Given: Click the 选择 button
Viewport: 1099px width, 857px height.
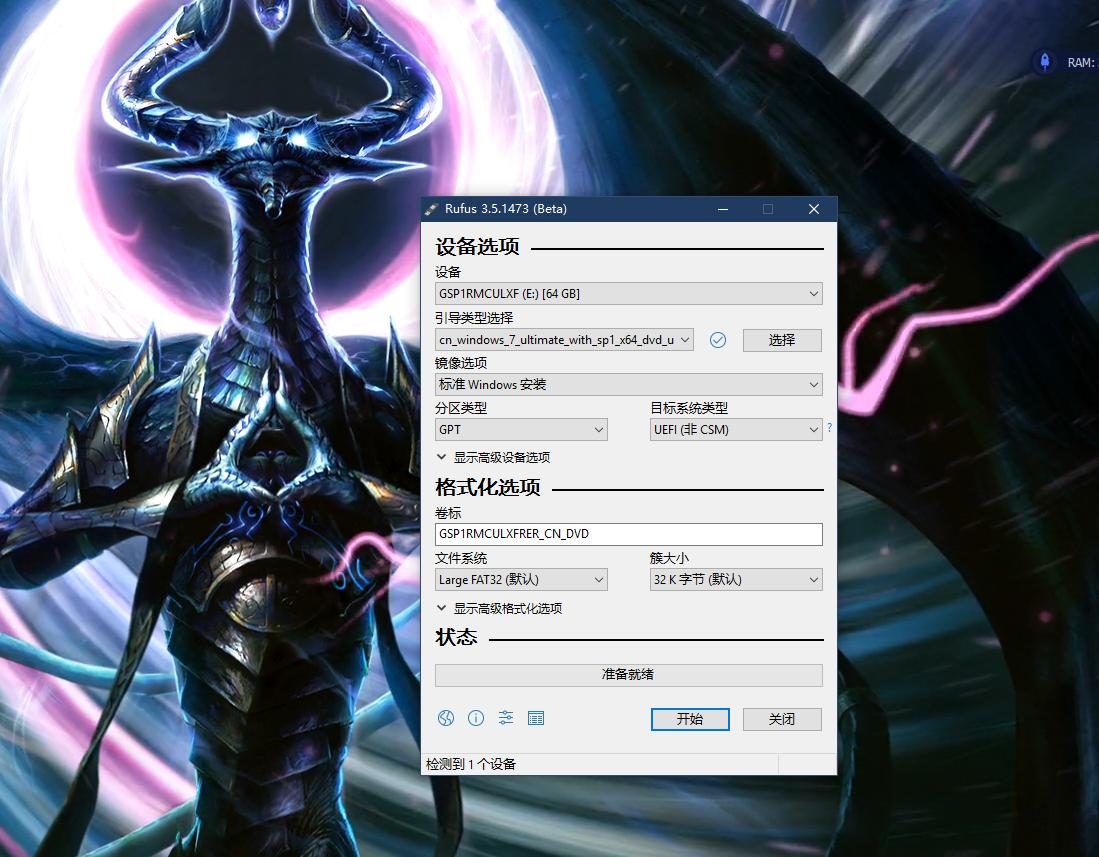Looking at the screenshot, I should pyautogui.click(x=782, y=340).
